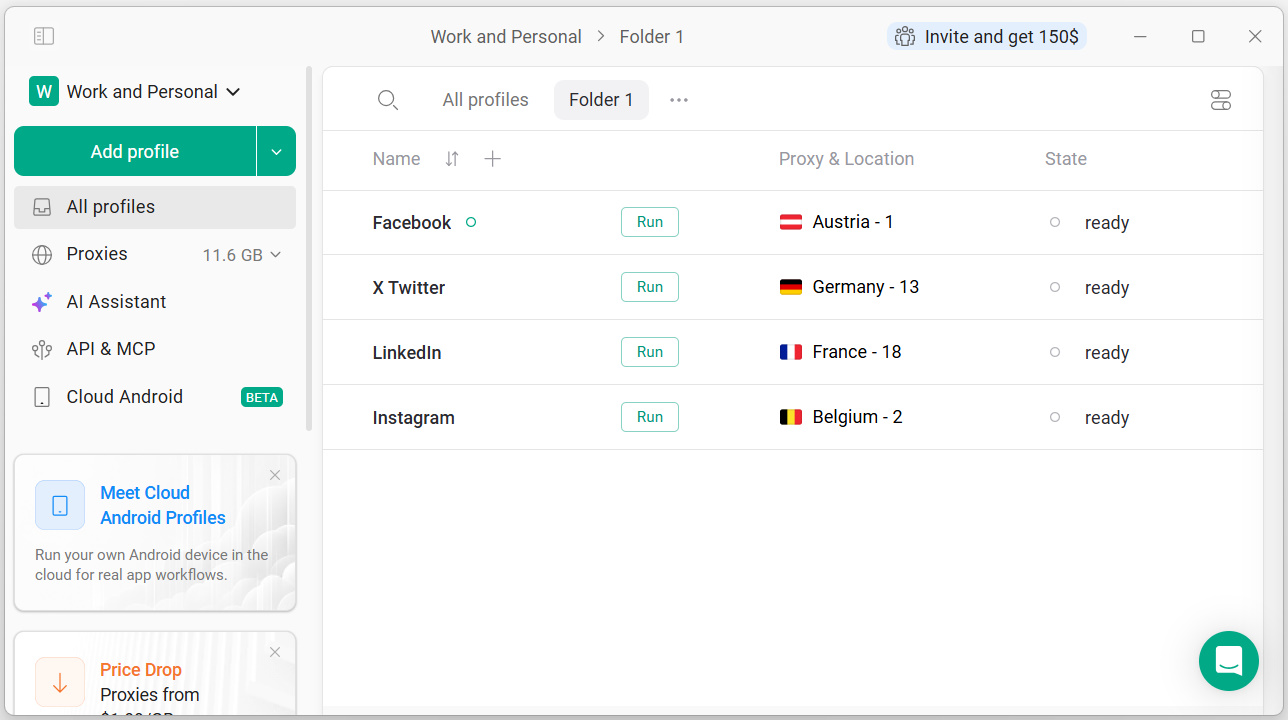Open the profile search magnifier
This screenshot has height=720, width=1288.
pyautogui.click(x=388, y=100)
